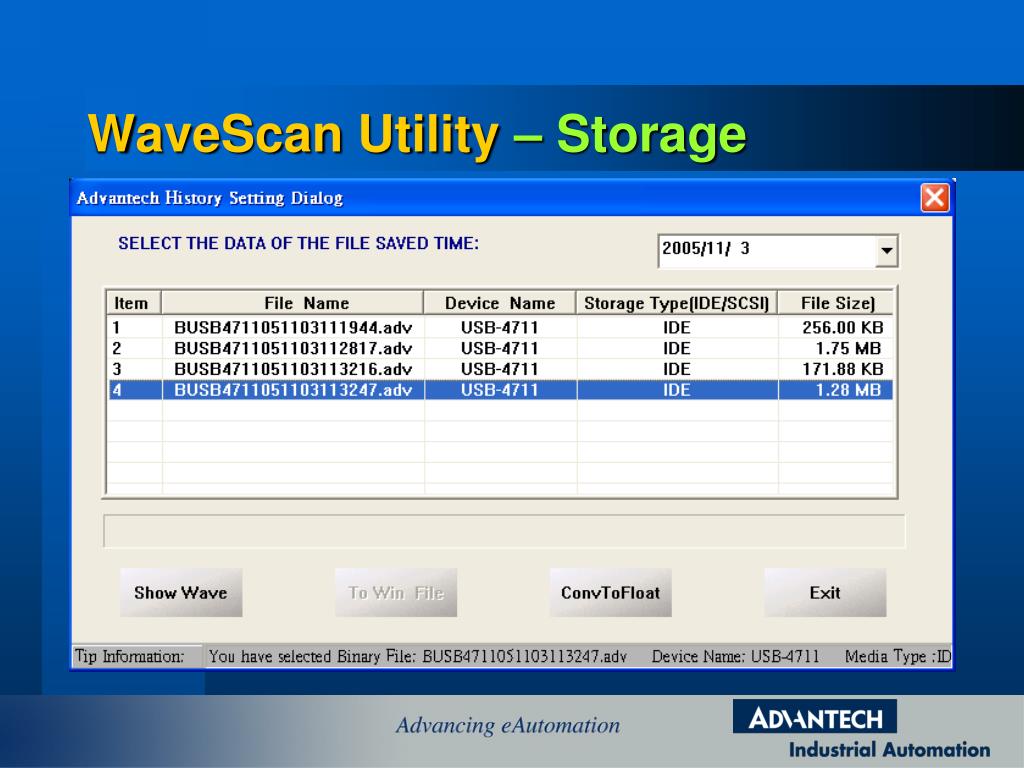This screenshot has width=1024, height=768.
Task: Click the Show Wave button
Action: point(181,592)
